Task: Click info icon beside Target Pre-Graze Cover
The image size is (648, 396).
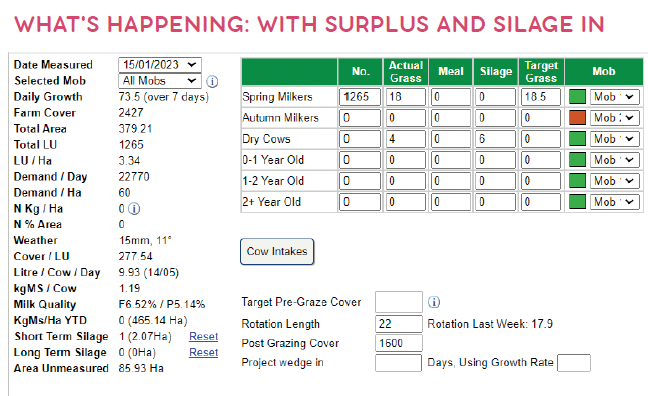Action: point(434,302)
